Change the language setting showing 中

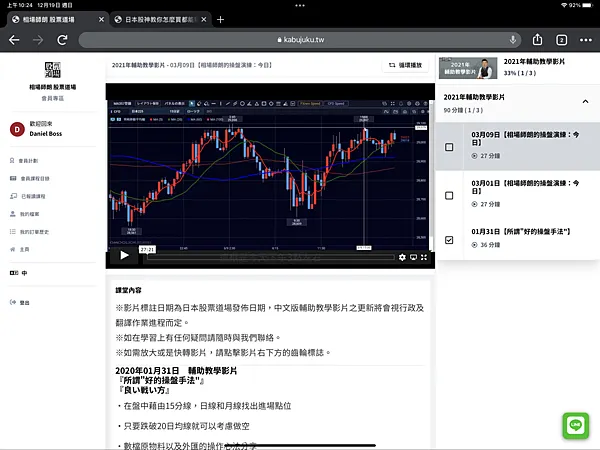pos(18,273)
